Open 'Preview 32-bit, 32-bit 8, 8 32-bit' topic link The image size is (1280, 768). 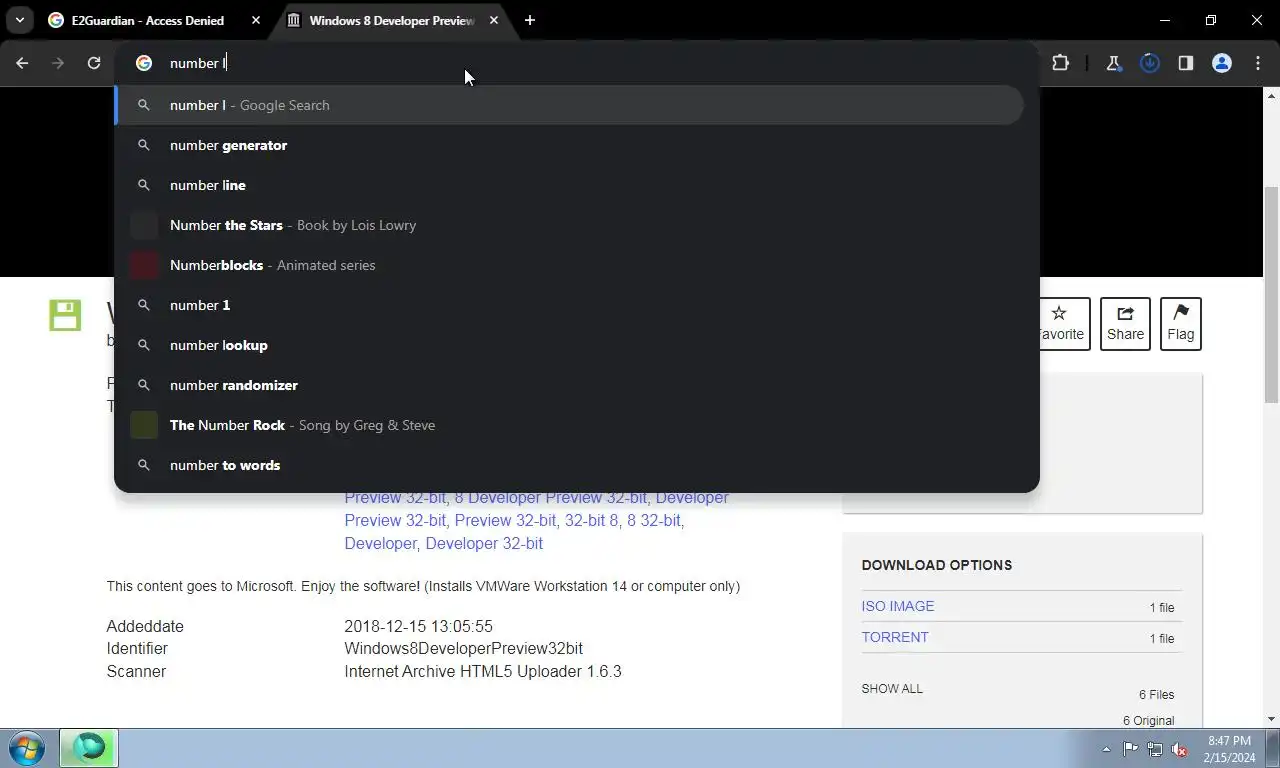pyautogui.click(x=569, y=520)
